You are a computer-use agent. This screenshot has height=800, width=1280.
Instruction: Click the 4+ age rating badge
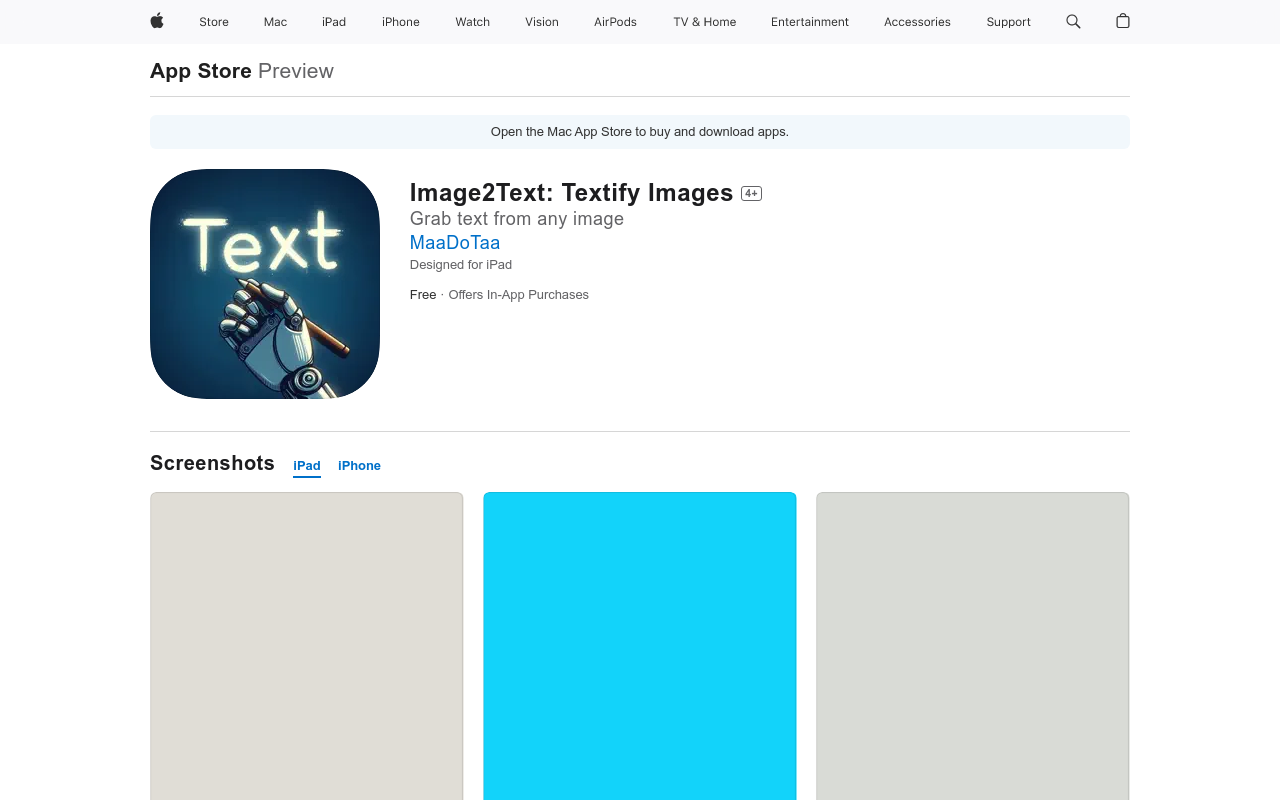pos(751,193)
